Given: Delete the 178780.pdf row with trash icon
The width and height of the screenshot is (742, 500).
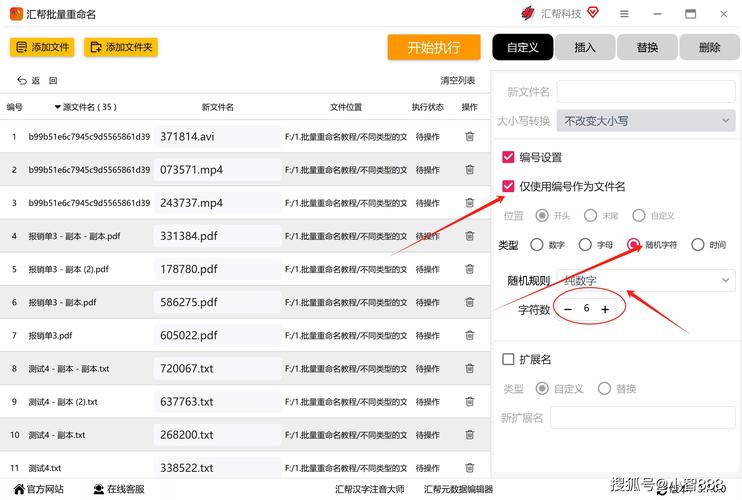Looking at the screenshot, I should [x=469, y=269].
